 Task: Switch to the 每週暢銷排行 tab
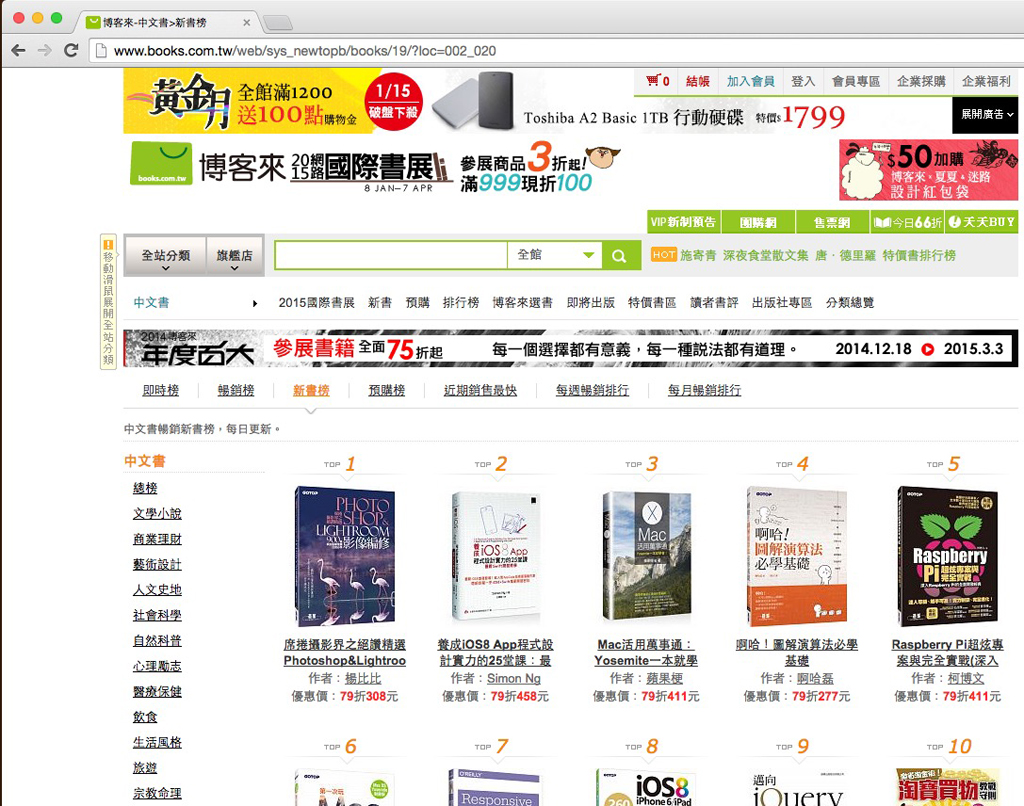click(592, 390)
